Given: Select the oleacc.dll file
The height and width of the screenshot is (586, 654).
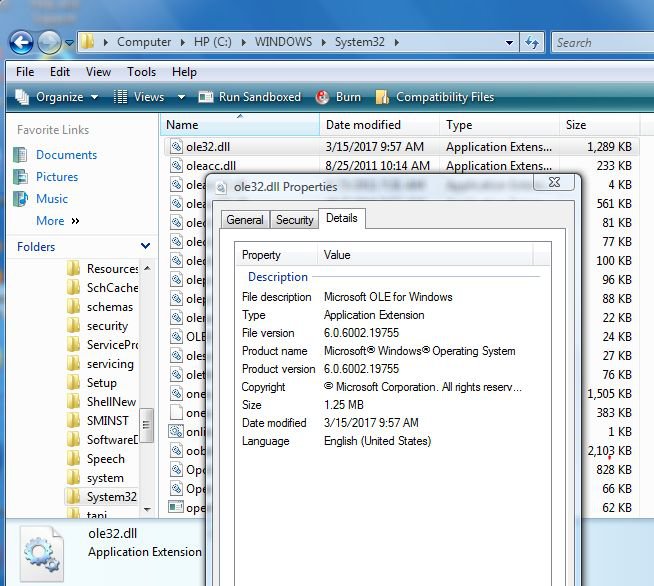Looking at the screenshot, I should point(211,166).
